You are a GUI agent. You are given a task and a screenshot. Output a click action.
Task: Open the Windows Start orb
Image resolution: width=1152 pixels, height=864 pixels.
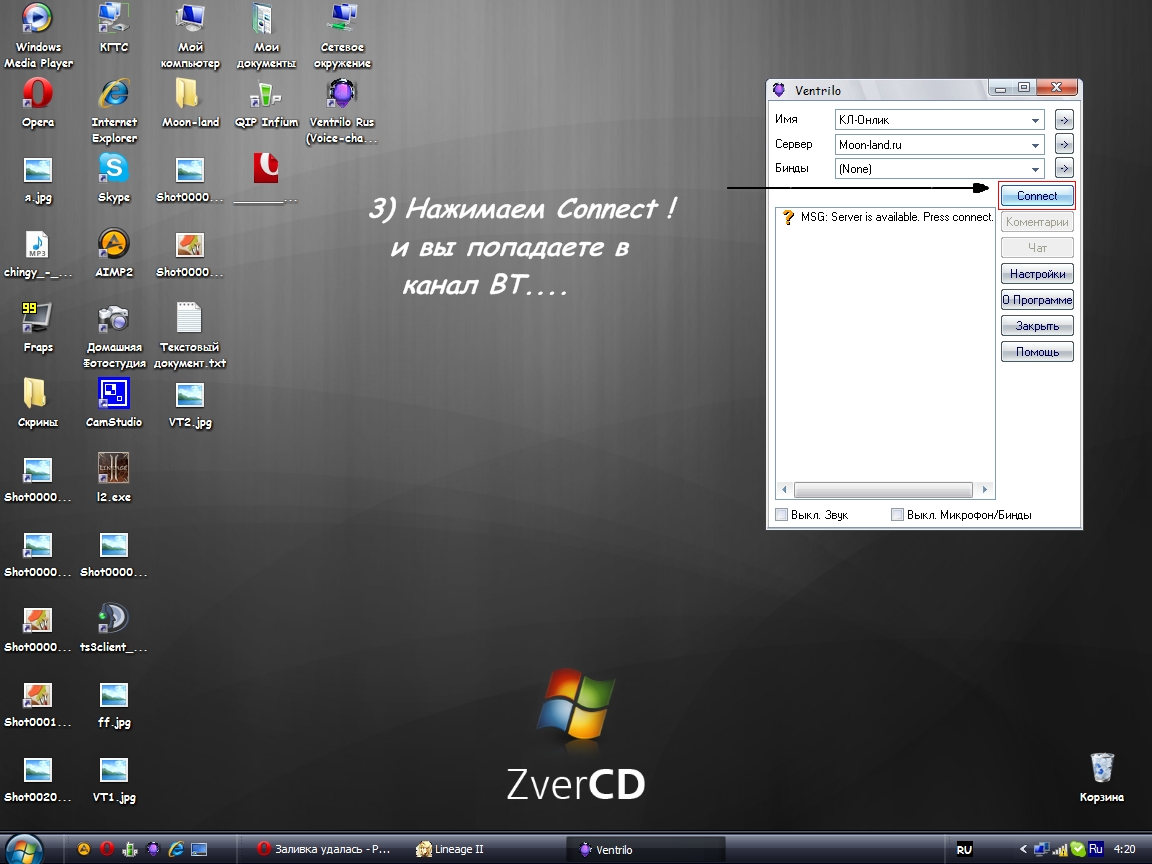click(24, 849)
